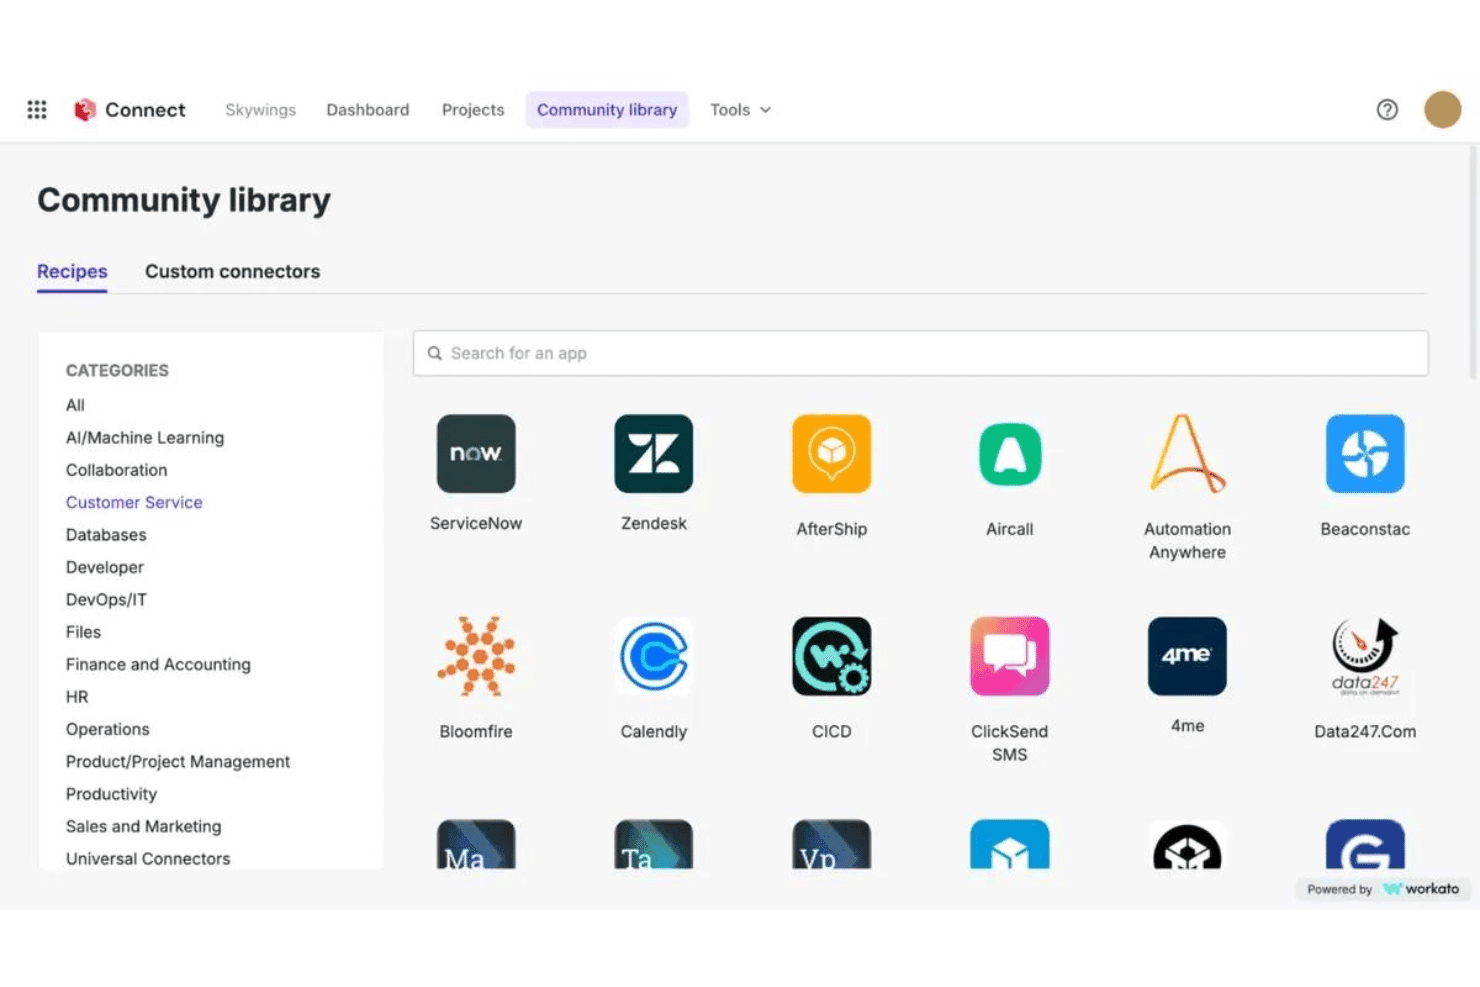This screenshot has height=987, width=1480.
Task: Open the Projects nav item
Action: (473, 110)
